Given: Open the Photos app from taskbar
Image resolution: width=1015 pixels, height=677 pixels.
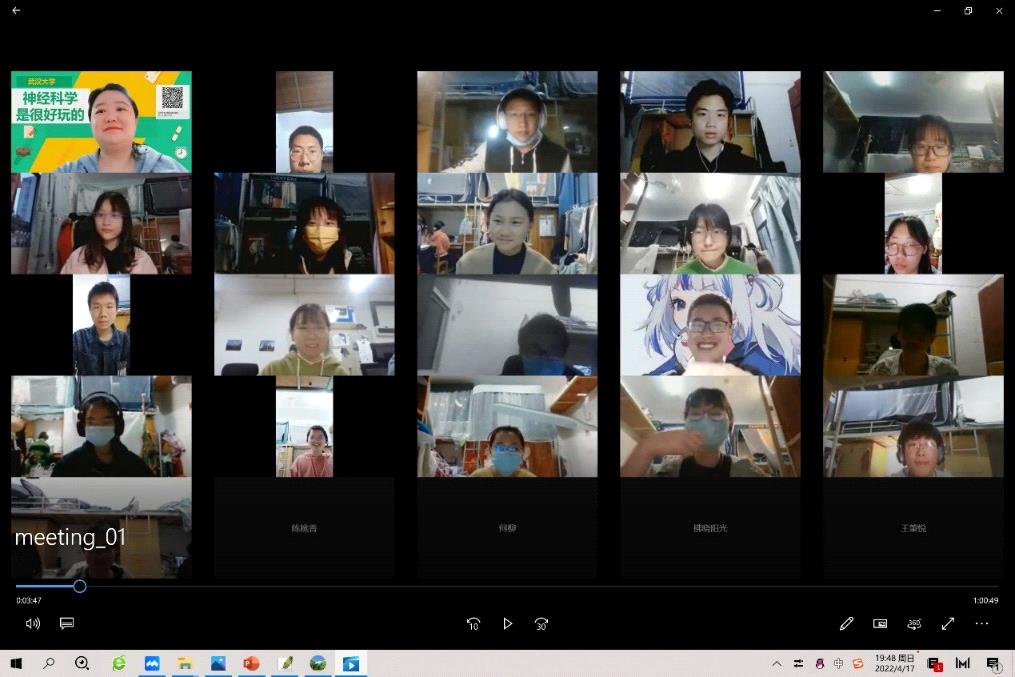Looking at the screenshot, I should [218, 663].
